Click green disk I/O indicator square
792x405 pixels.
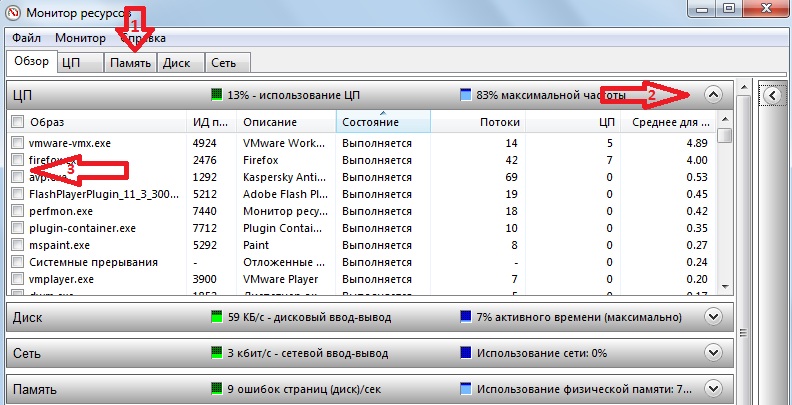217,317
